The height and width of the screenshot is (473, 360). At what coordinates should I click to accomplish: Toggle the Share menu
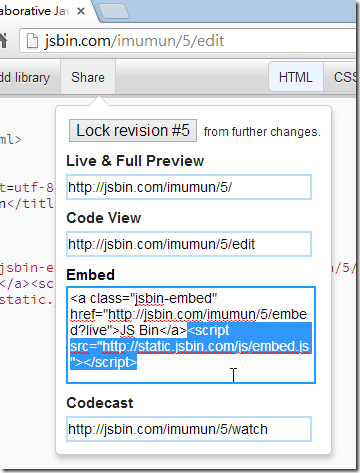click(88, 77)
